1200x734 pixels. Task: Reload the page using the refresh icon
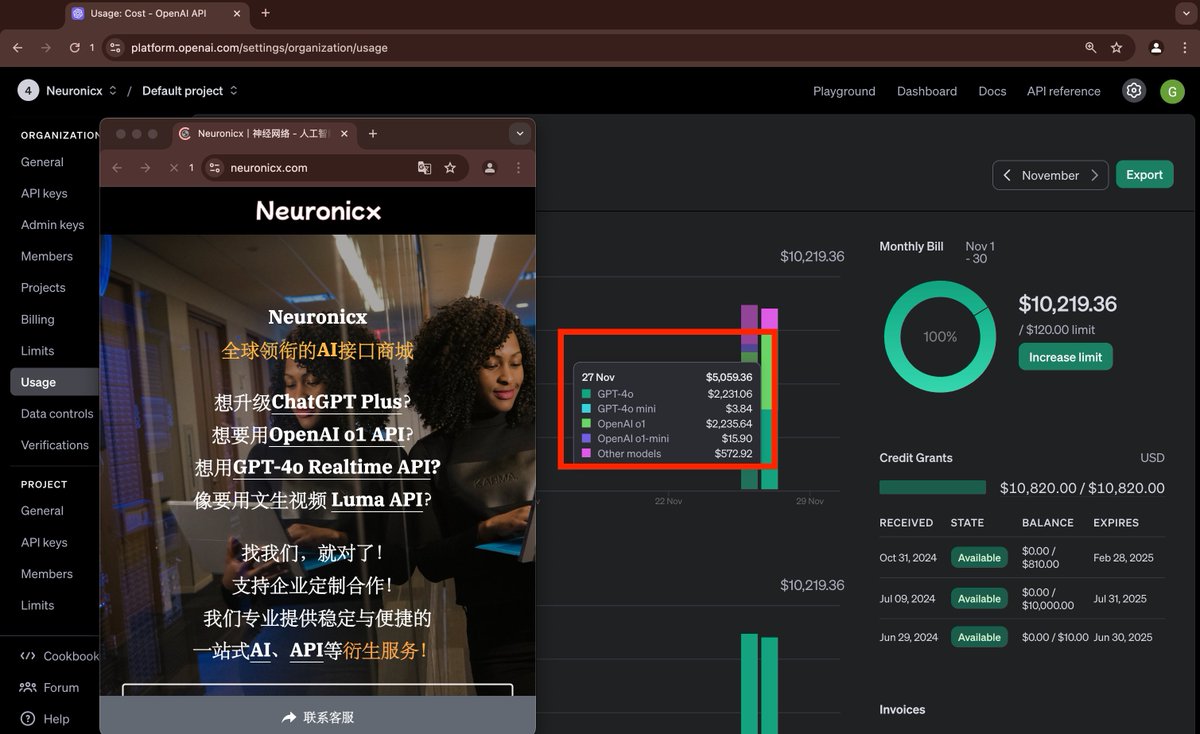click(74, 47)
